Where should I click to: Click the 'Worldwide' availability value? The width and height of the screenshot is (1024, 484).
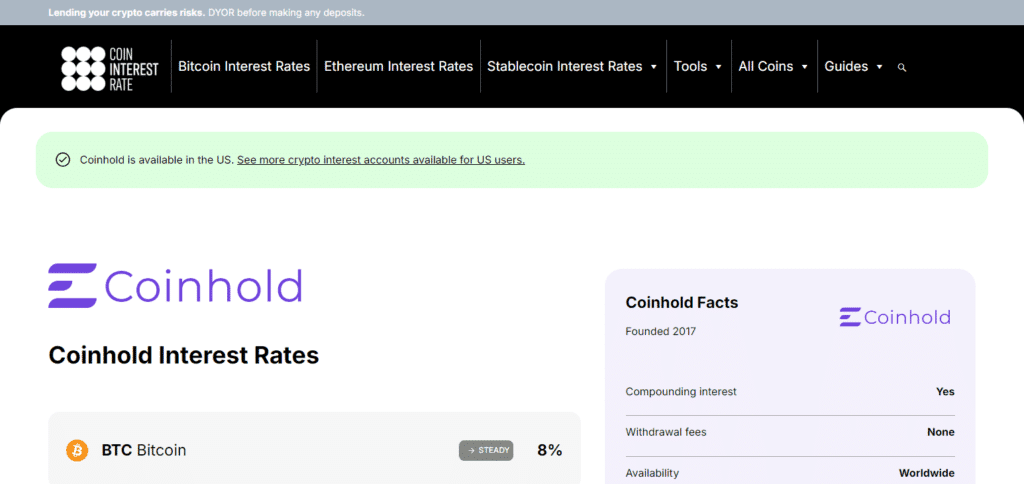click(927, 473)
